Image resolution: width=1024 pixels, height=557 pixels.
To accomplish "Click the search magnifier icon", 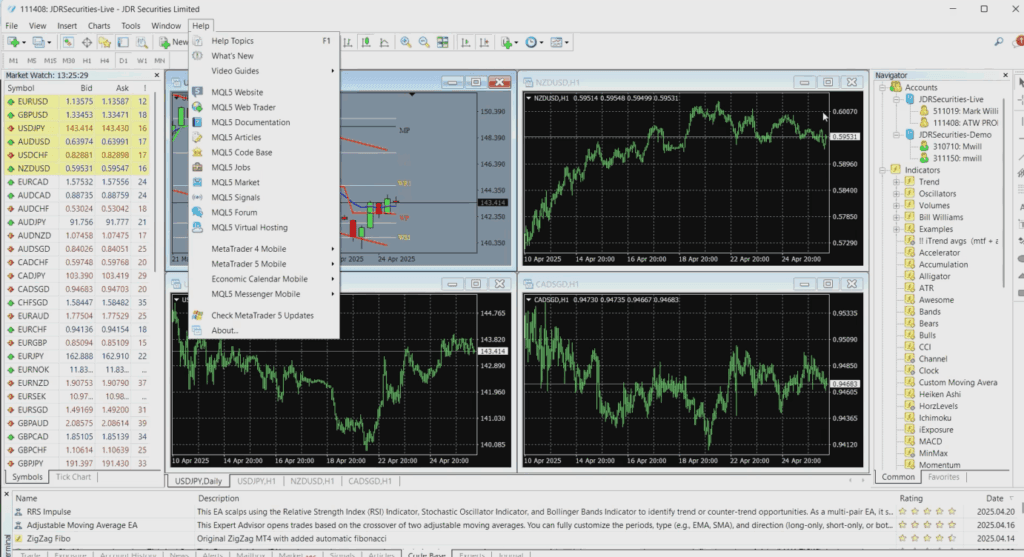I will point(999,42).
